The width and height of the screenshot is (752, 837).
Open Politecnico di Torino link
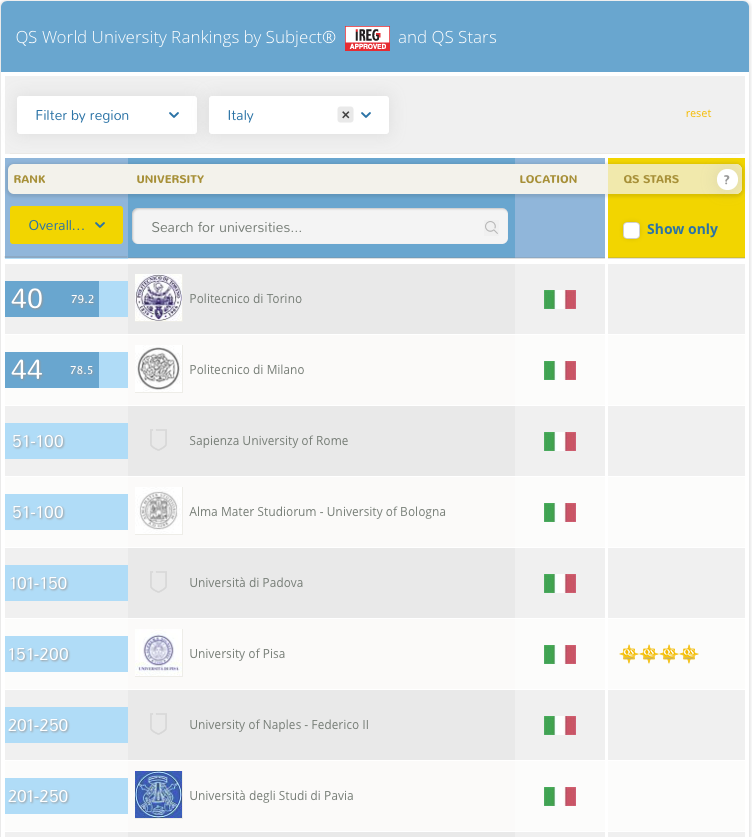point(246,298)
